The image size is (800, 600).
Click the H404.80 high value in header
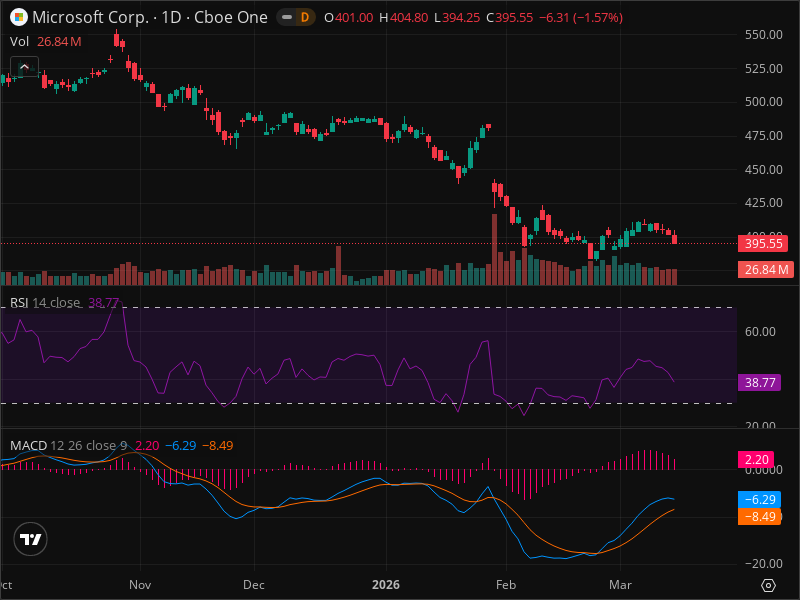click(404, 17)
